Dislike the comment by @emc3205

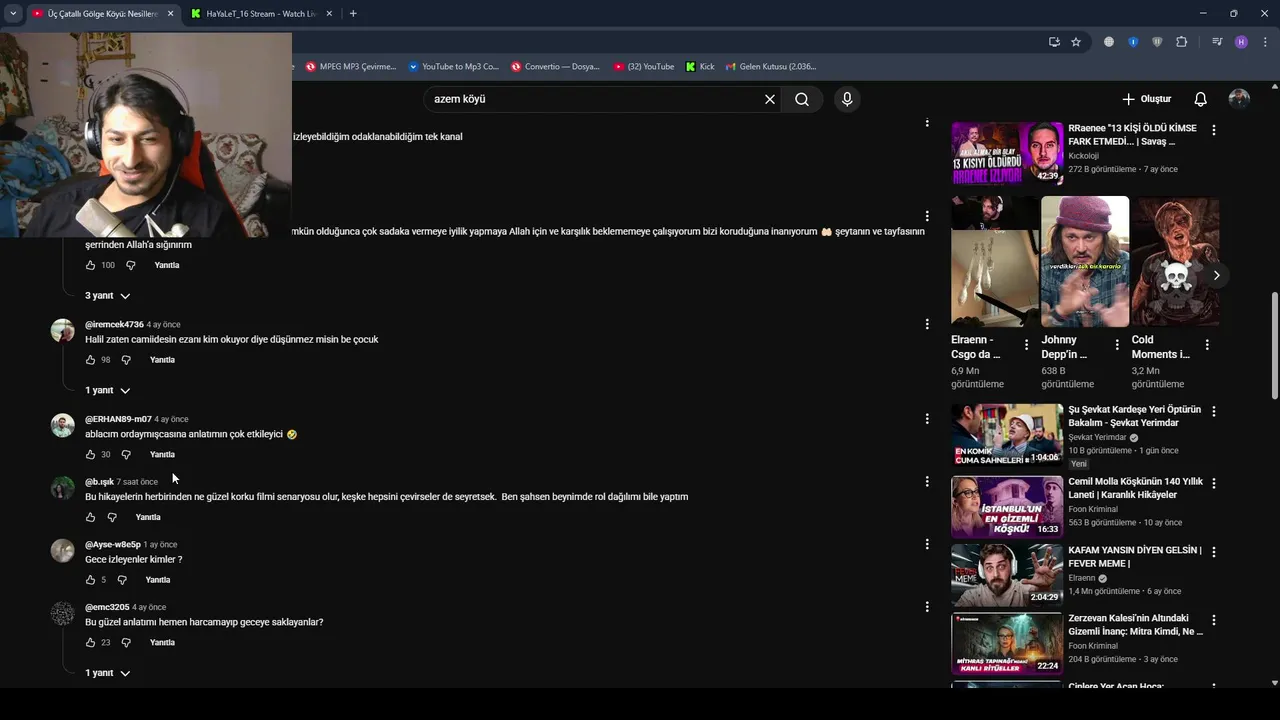(126, 643)
